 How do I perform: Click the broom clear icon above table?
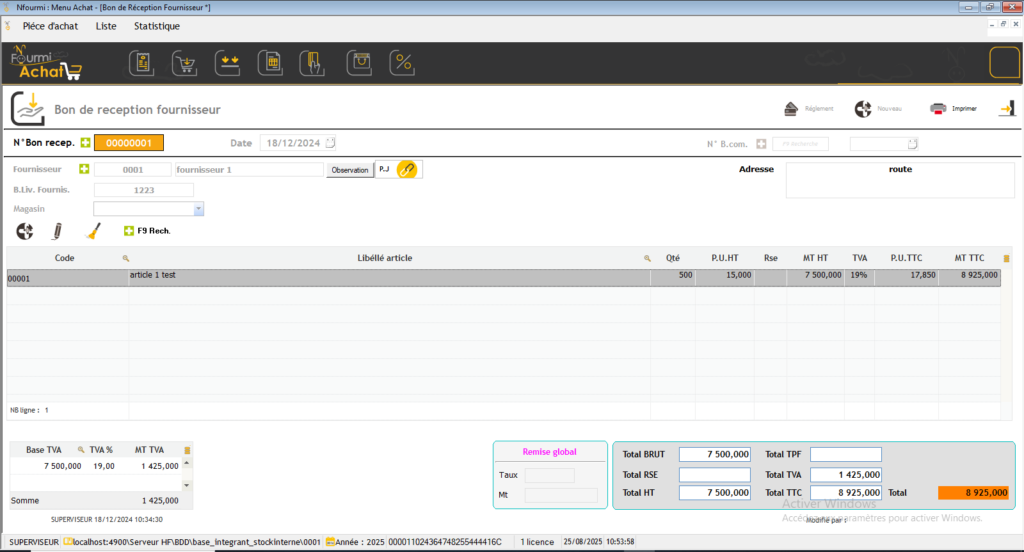point(91,231)
